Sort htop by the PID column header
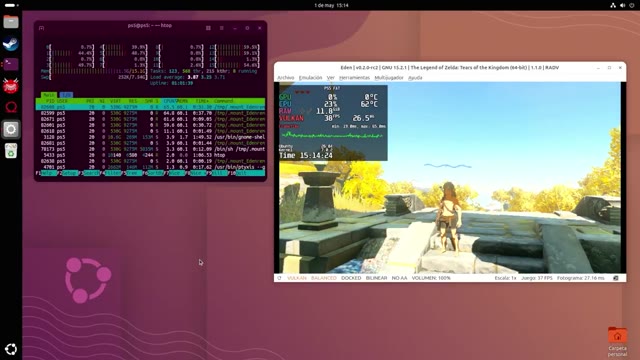 pyautogui.click(x=49, y=101)
